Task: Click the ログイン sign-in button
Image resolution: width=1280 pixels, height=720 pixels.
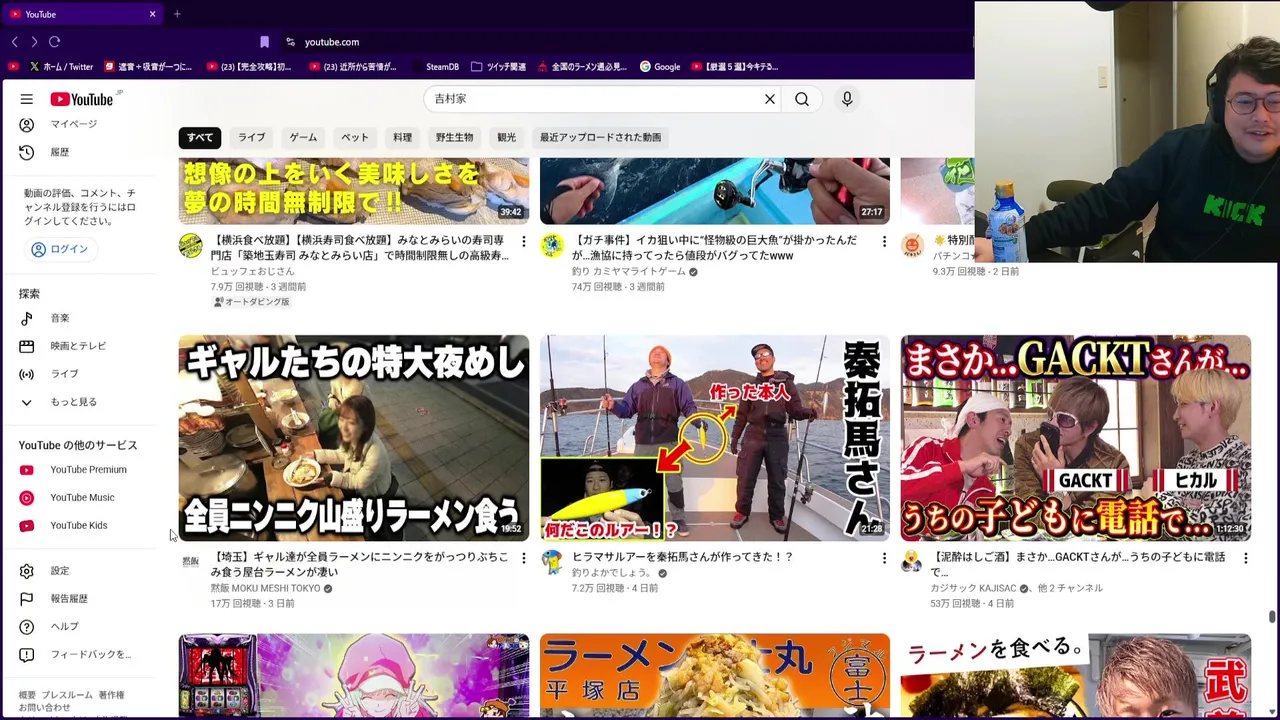Action: coord(60,249)
